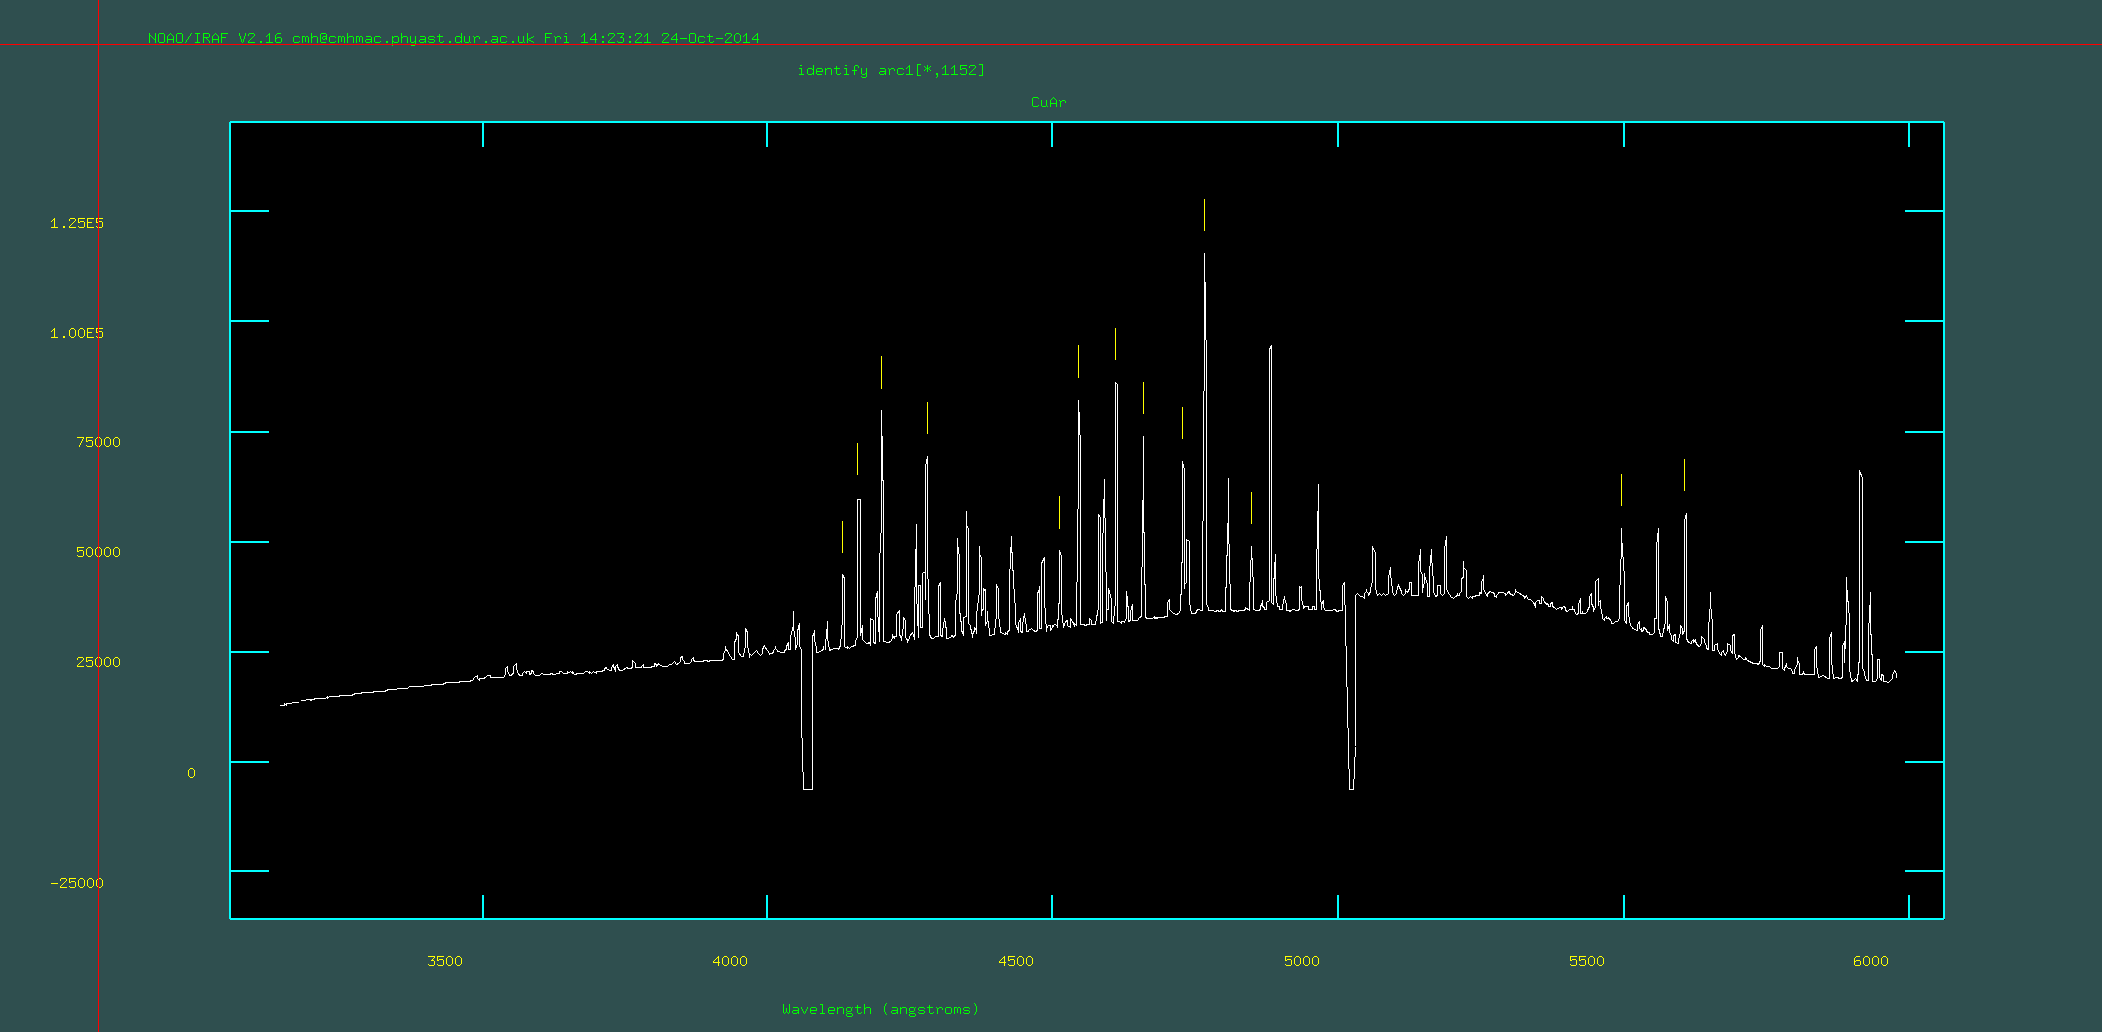Click the 0 y-axis tick label
The width and height of the screenshot is (2102, 1032).
(x=191, y=773)
